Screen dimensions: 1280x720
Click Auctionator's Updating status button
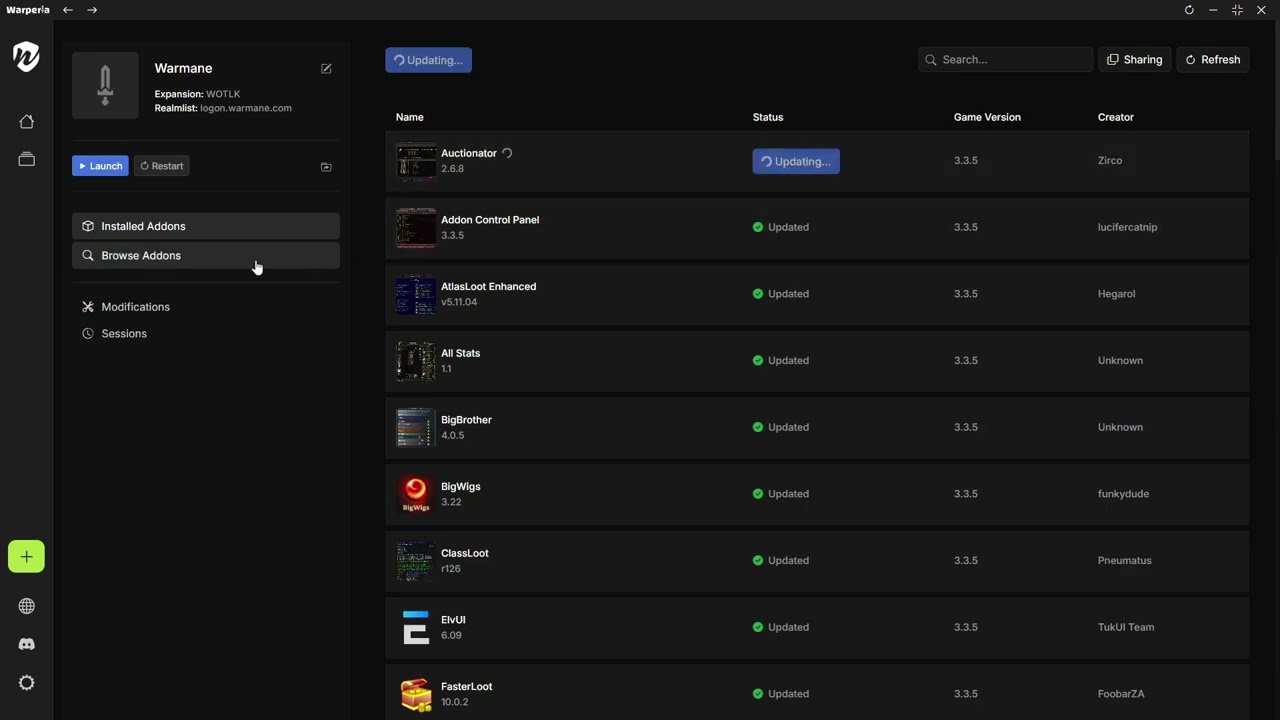(x=796, y=161)
